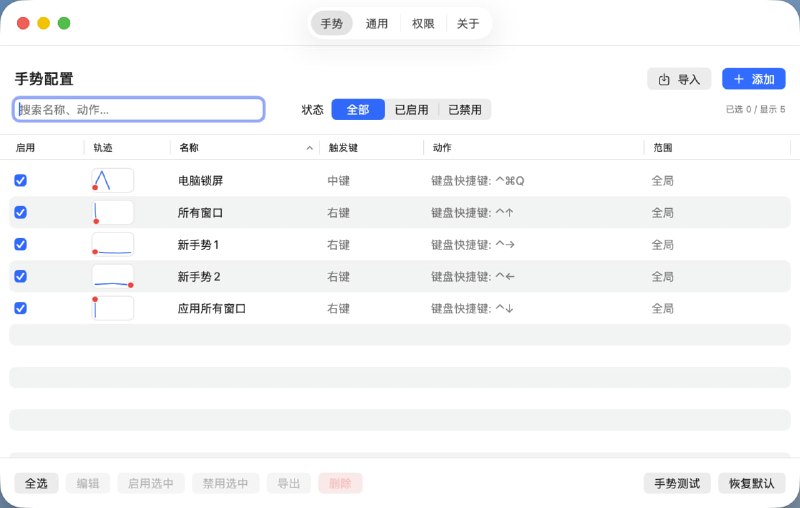Filter by 已禁用 status

pos(464,110)
